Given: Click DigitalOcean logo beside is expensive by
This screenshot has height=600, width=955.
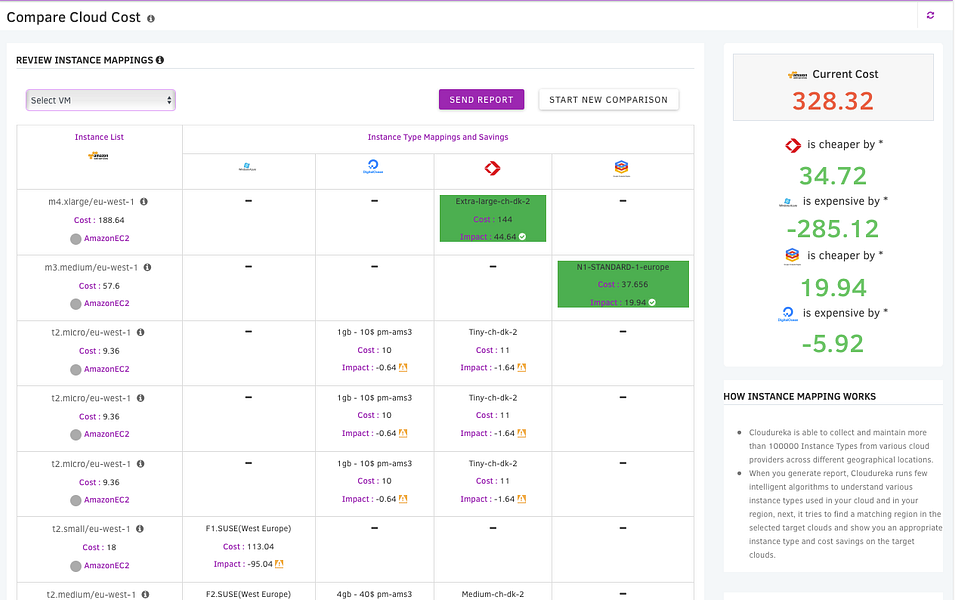Looking at the screenshot, I should click(788, 314).
